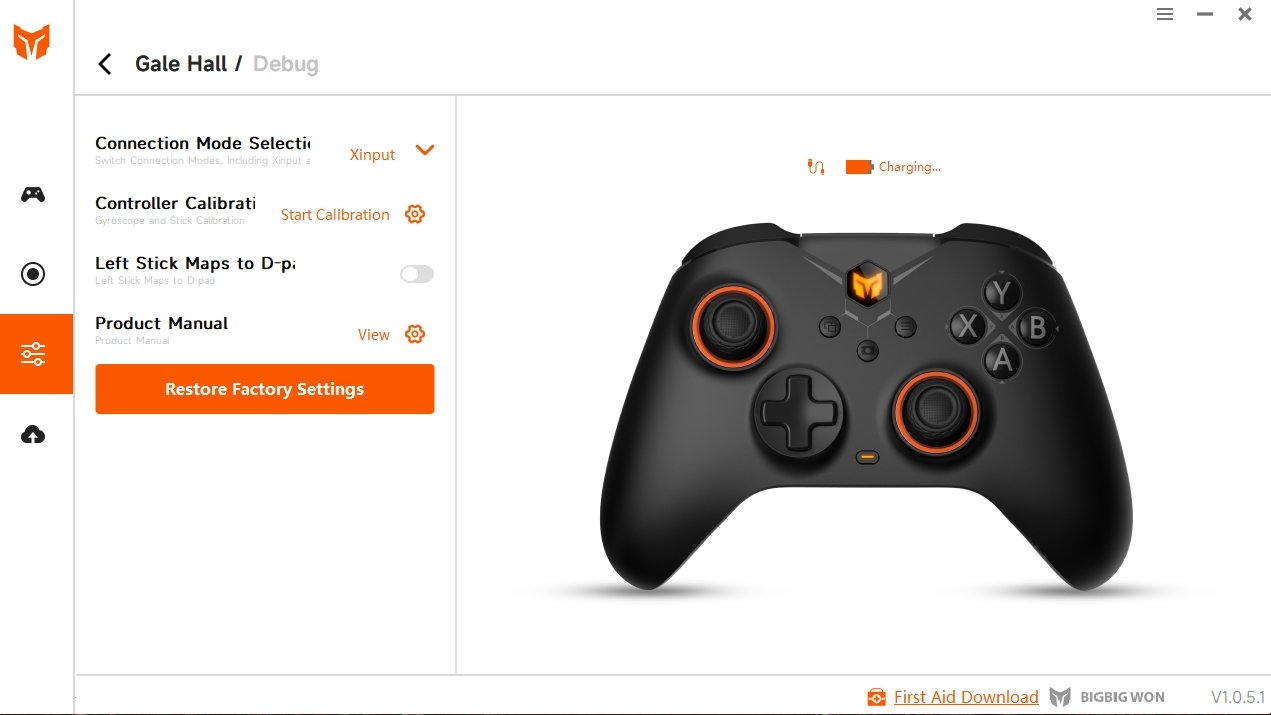Open the Xinput connection mode selector

click(372, 154)
